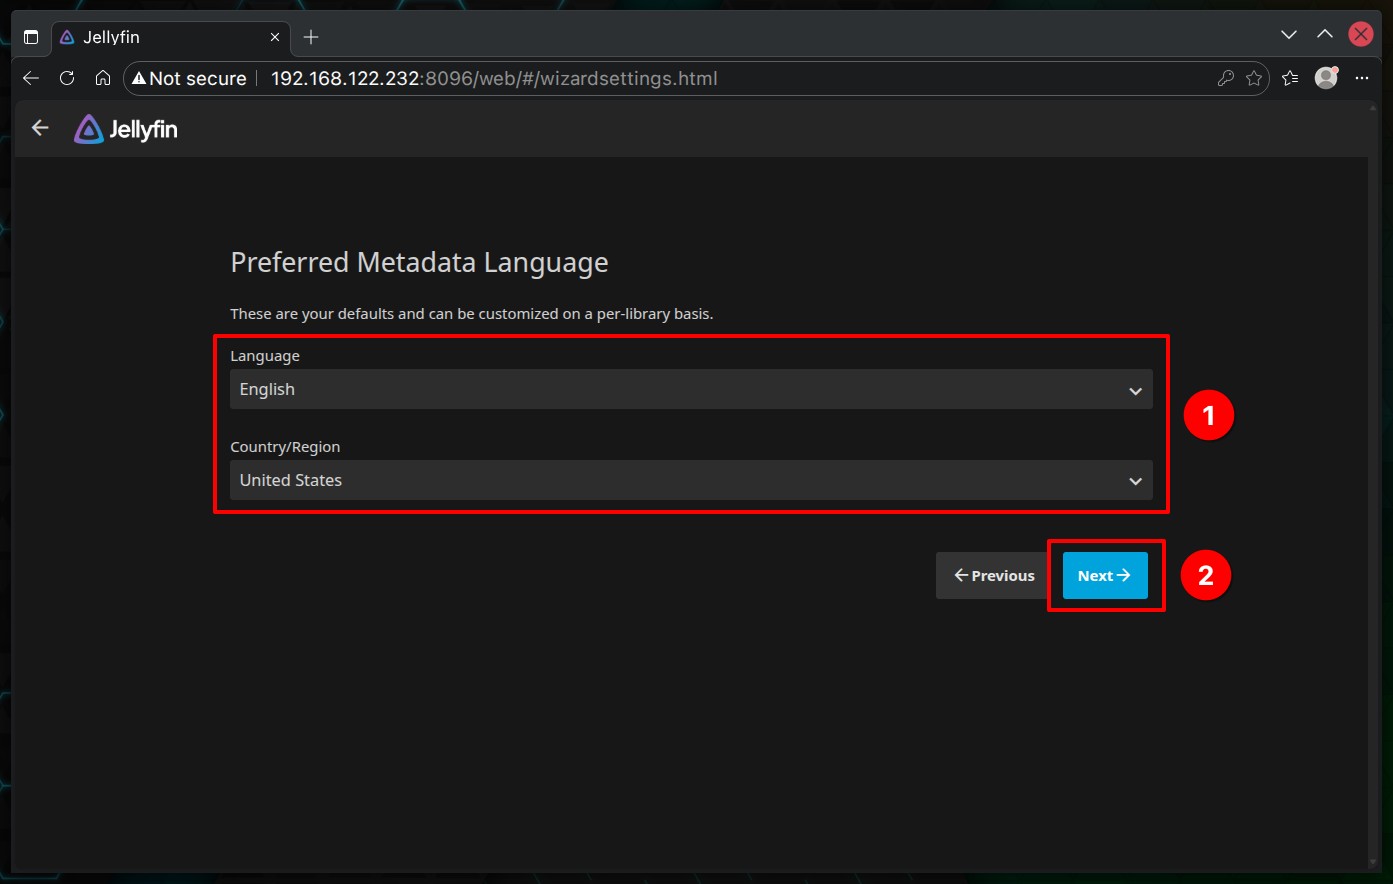Click the Next button
1393x884 pixels.
[1104, 576]
